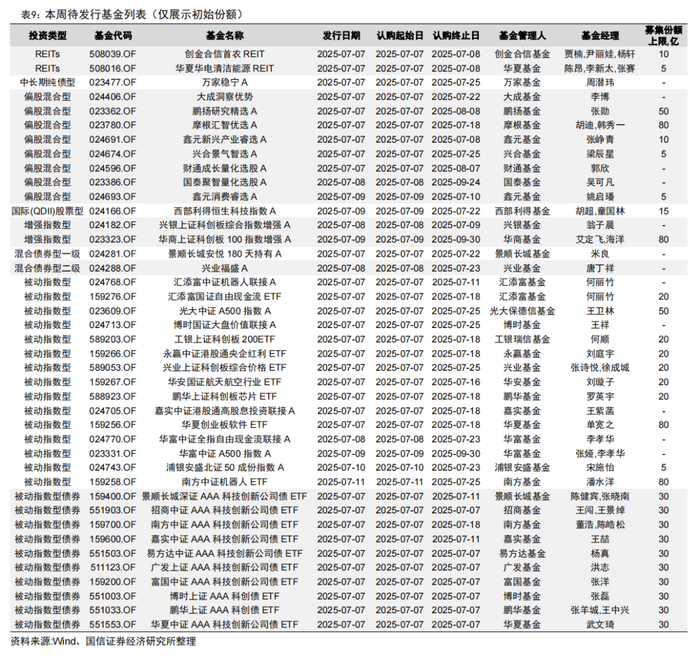Select fund code 023386.OF
The image size is (700, 656).
[x=112, y=182]
